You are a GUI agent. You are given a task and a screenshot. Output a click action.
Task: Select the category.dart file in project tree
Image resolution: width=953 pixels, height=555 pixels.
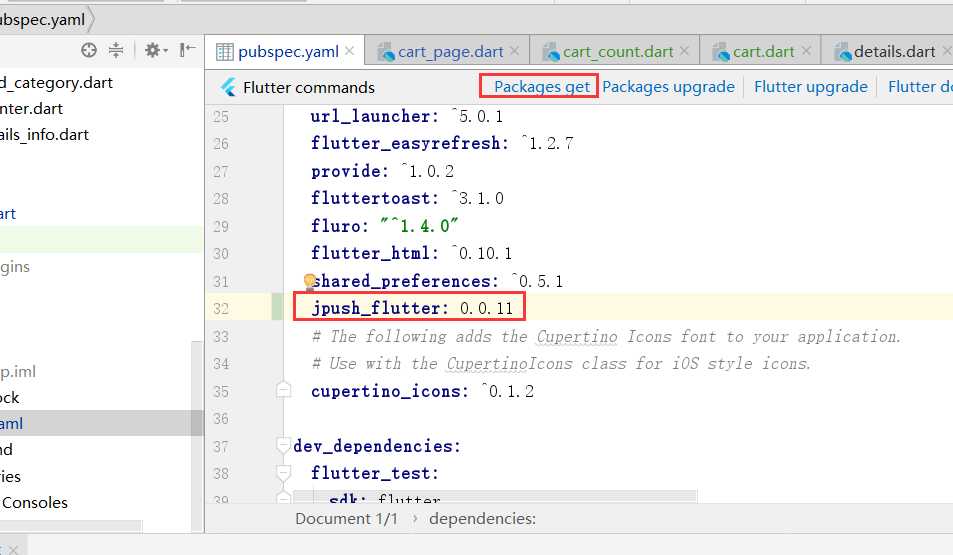[57, 83]
